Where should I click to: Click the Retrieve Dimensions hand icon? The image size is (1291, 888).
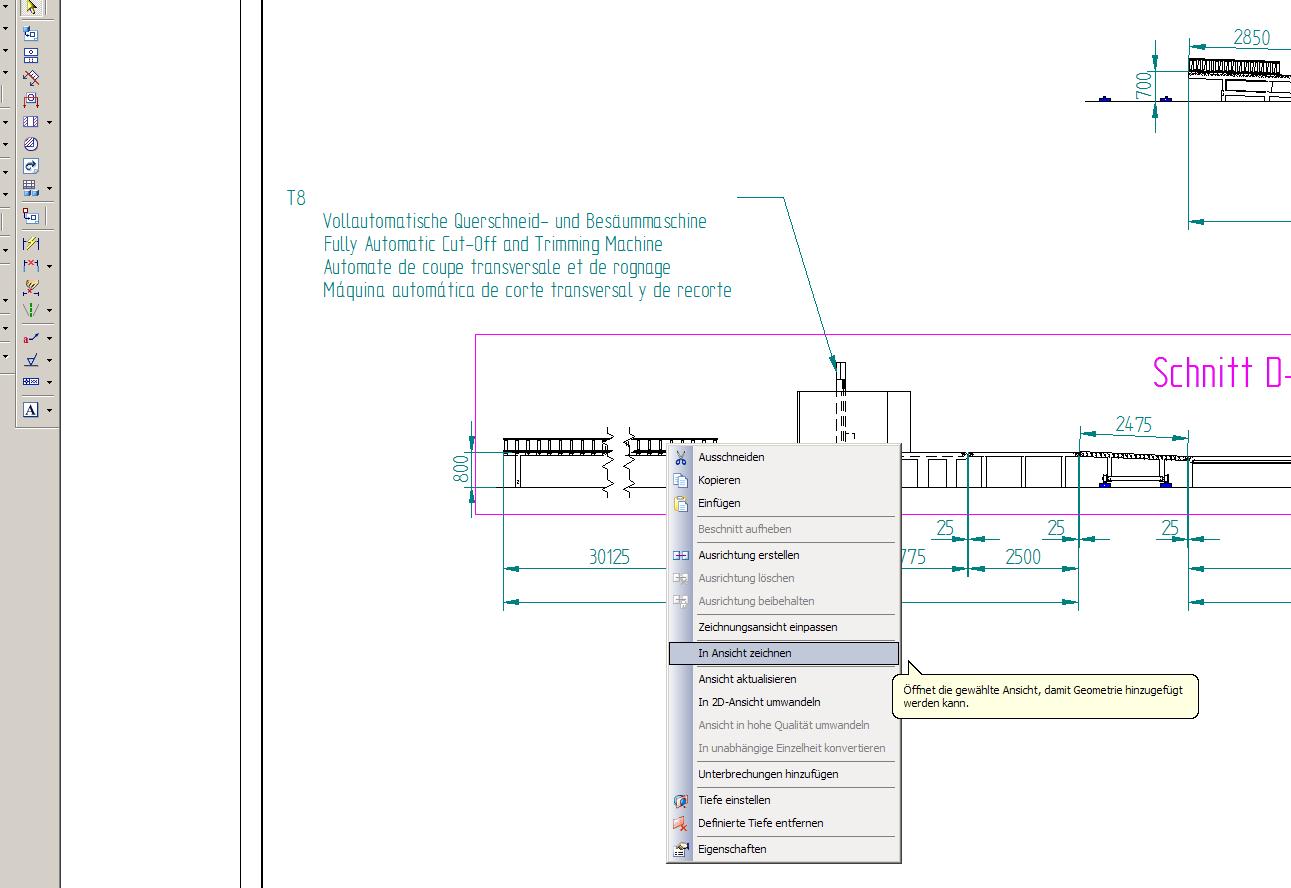tap(31, 287)
